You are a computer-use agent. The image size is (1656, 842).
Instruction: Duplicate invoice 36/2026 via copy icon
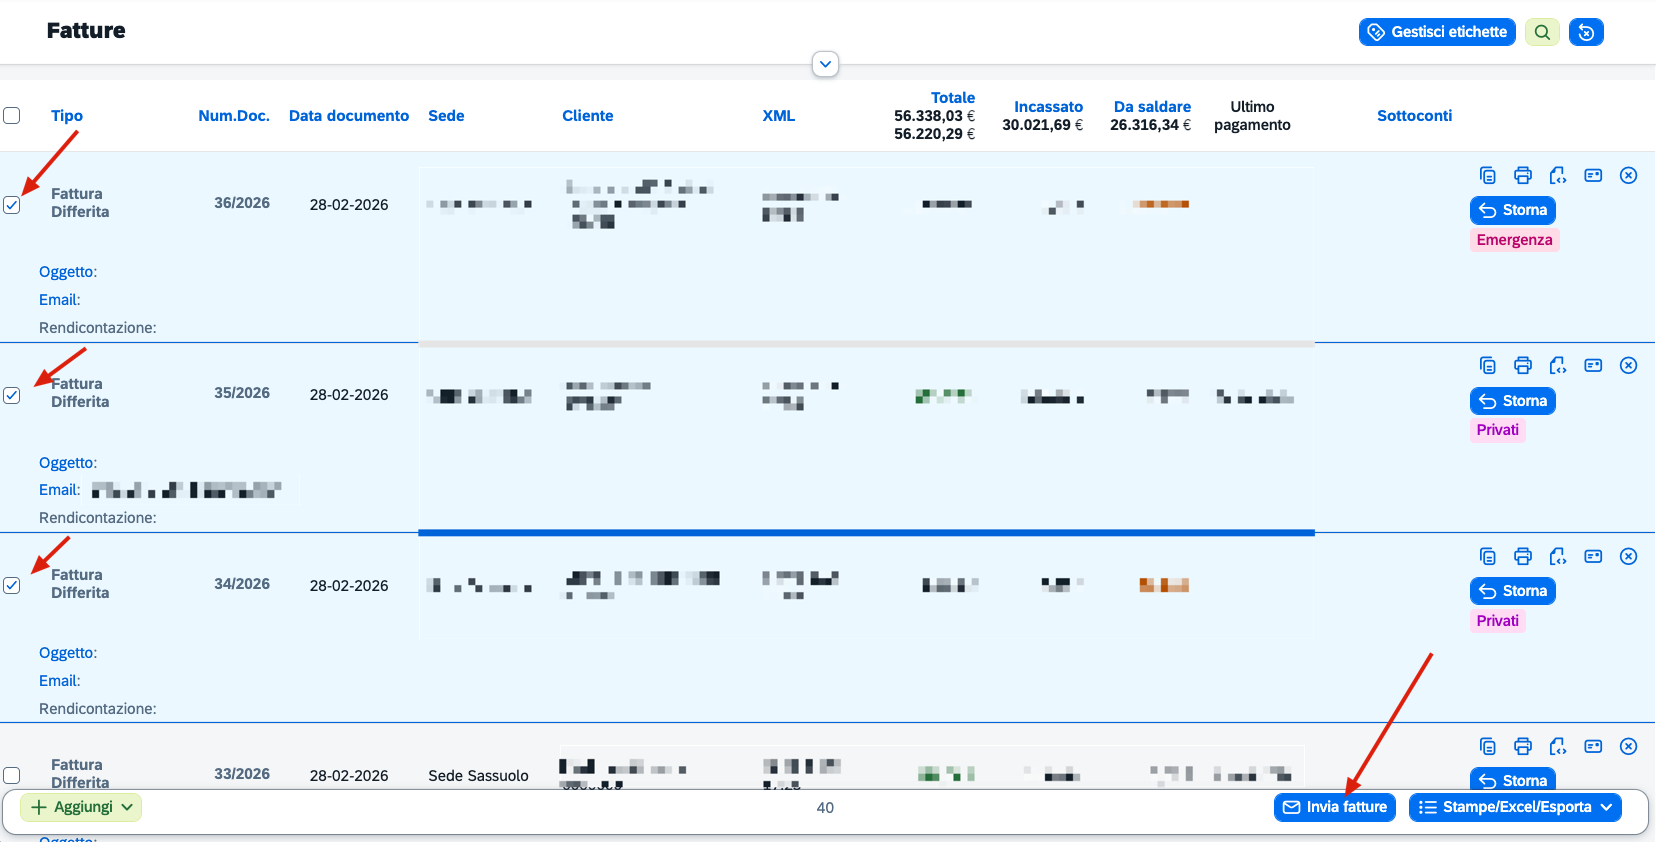coord(1488,175)
